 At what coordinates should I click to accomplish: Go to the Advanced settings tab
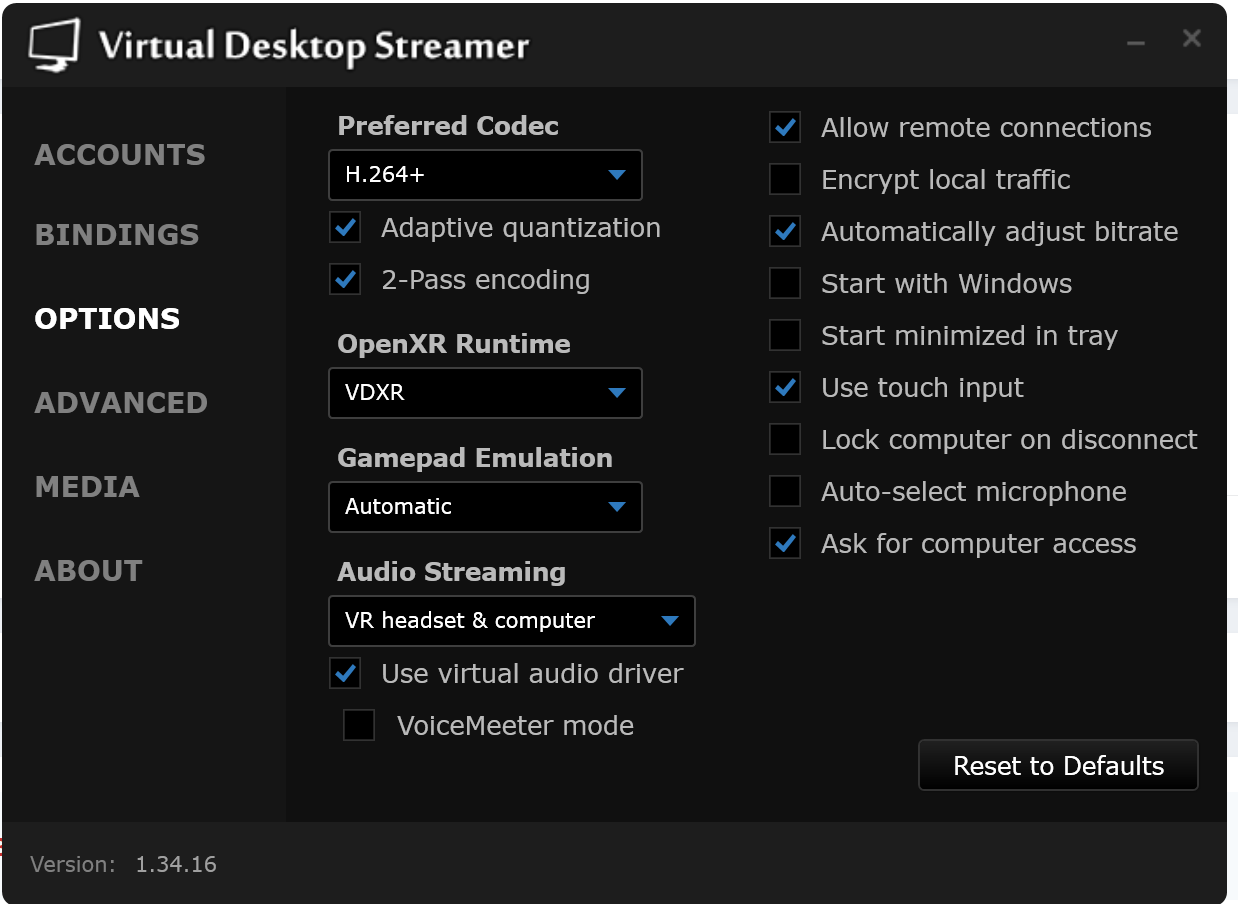point(121,403)
